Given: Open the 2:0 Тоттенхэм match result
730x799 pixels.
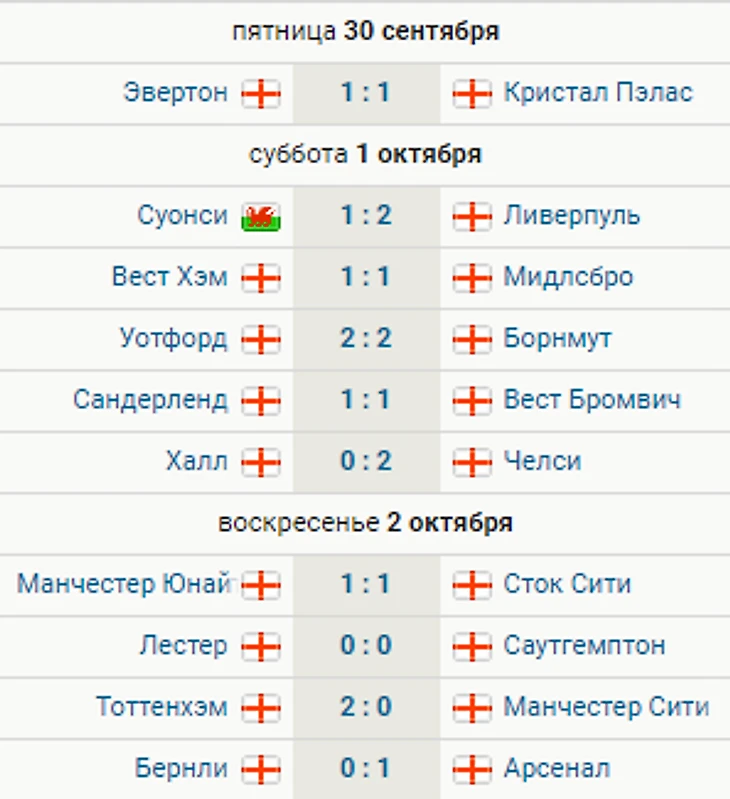Looking at the screenshot, I should click(366, 708).
